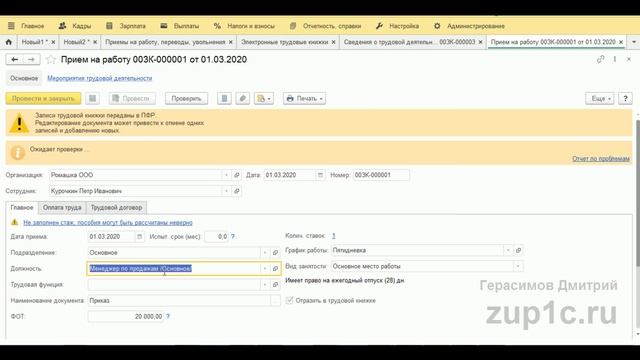The height and width of the screenshot is (360, 640).
Task: Open the Администрирование menu section
Action: click(x=469, y=26)
